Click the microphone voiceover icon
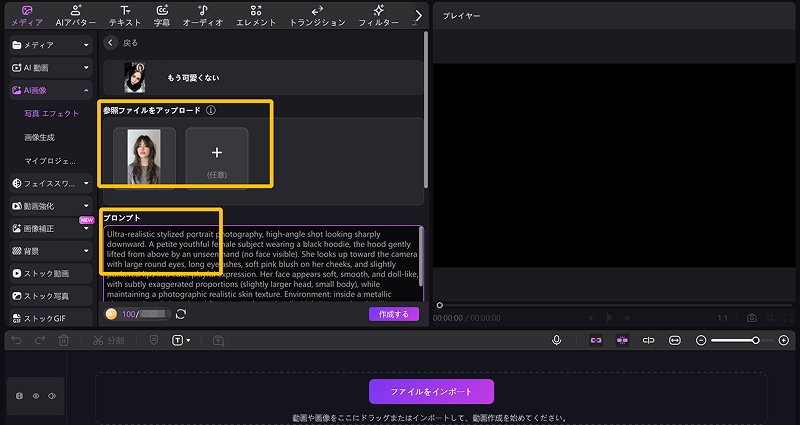Image resolution: width=800 pixels, height=425 pixels. coord(556,340)
